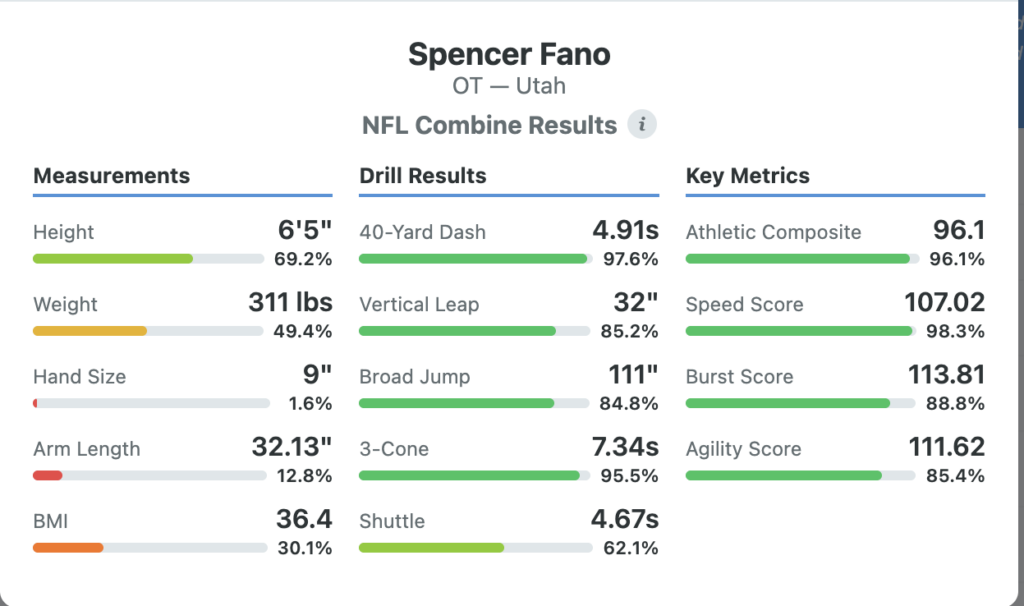1024x606 pixels.
Task: Click the Burst Score label
Action: (739, 377)
